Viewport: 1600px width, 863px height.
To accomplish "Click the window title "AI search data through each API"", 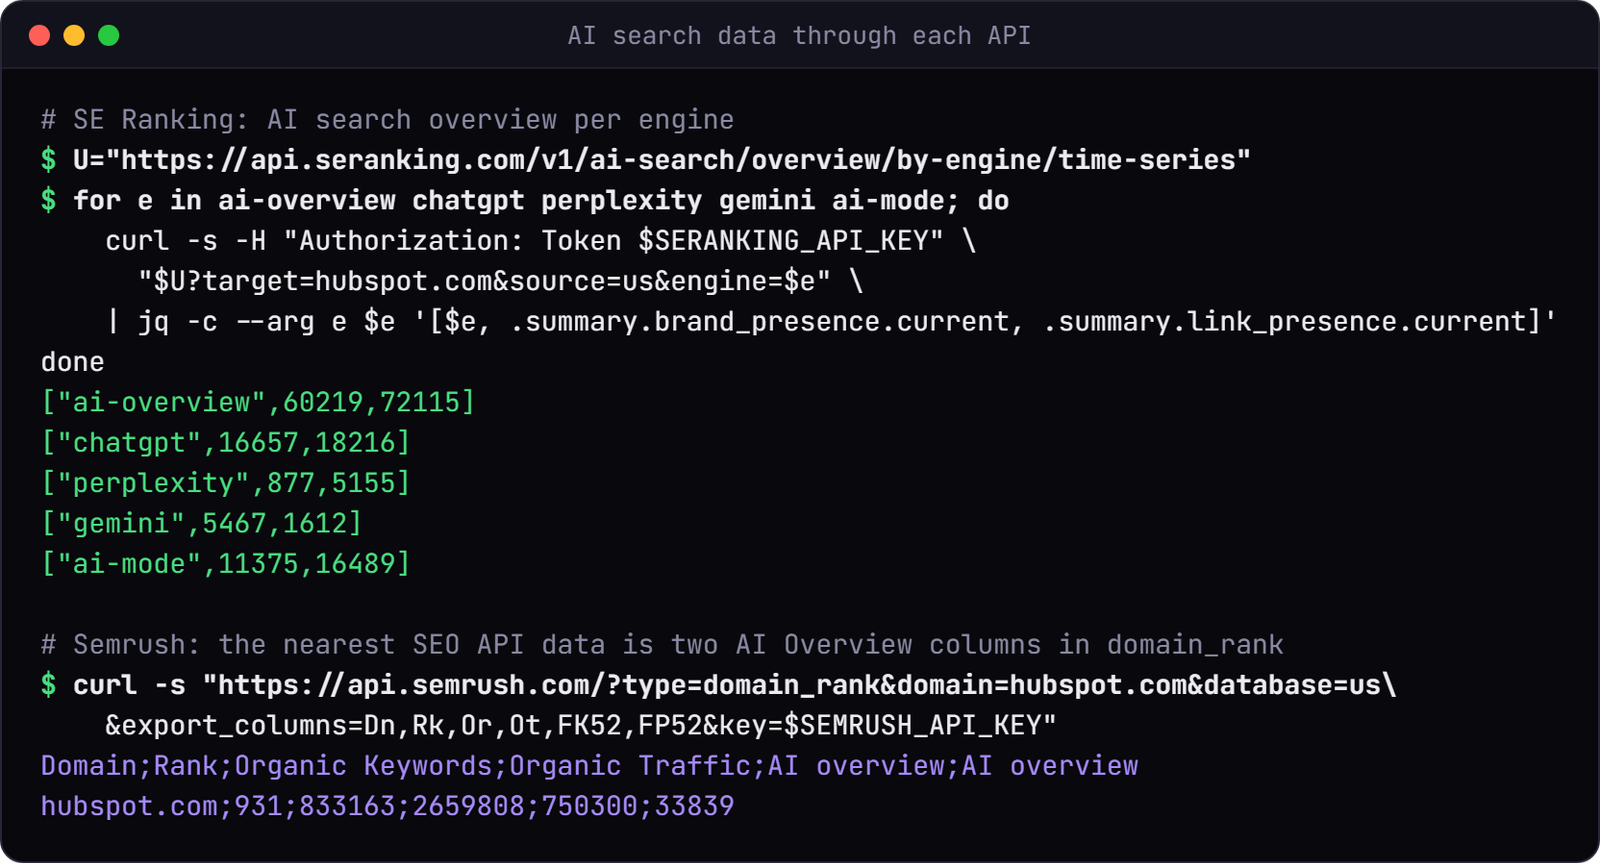I will (799, 36).
